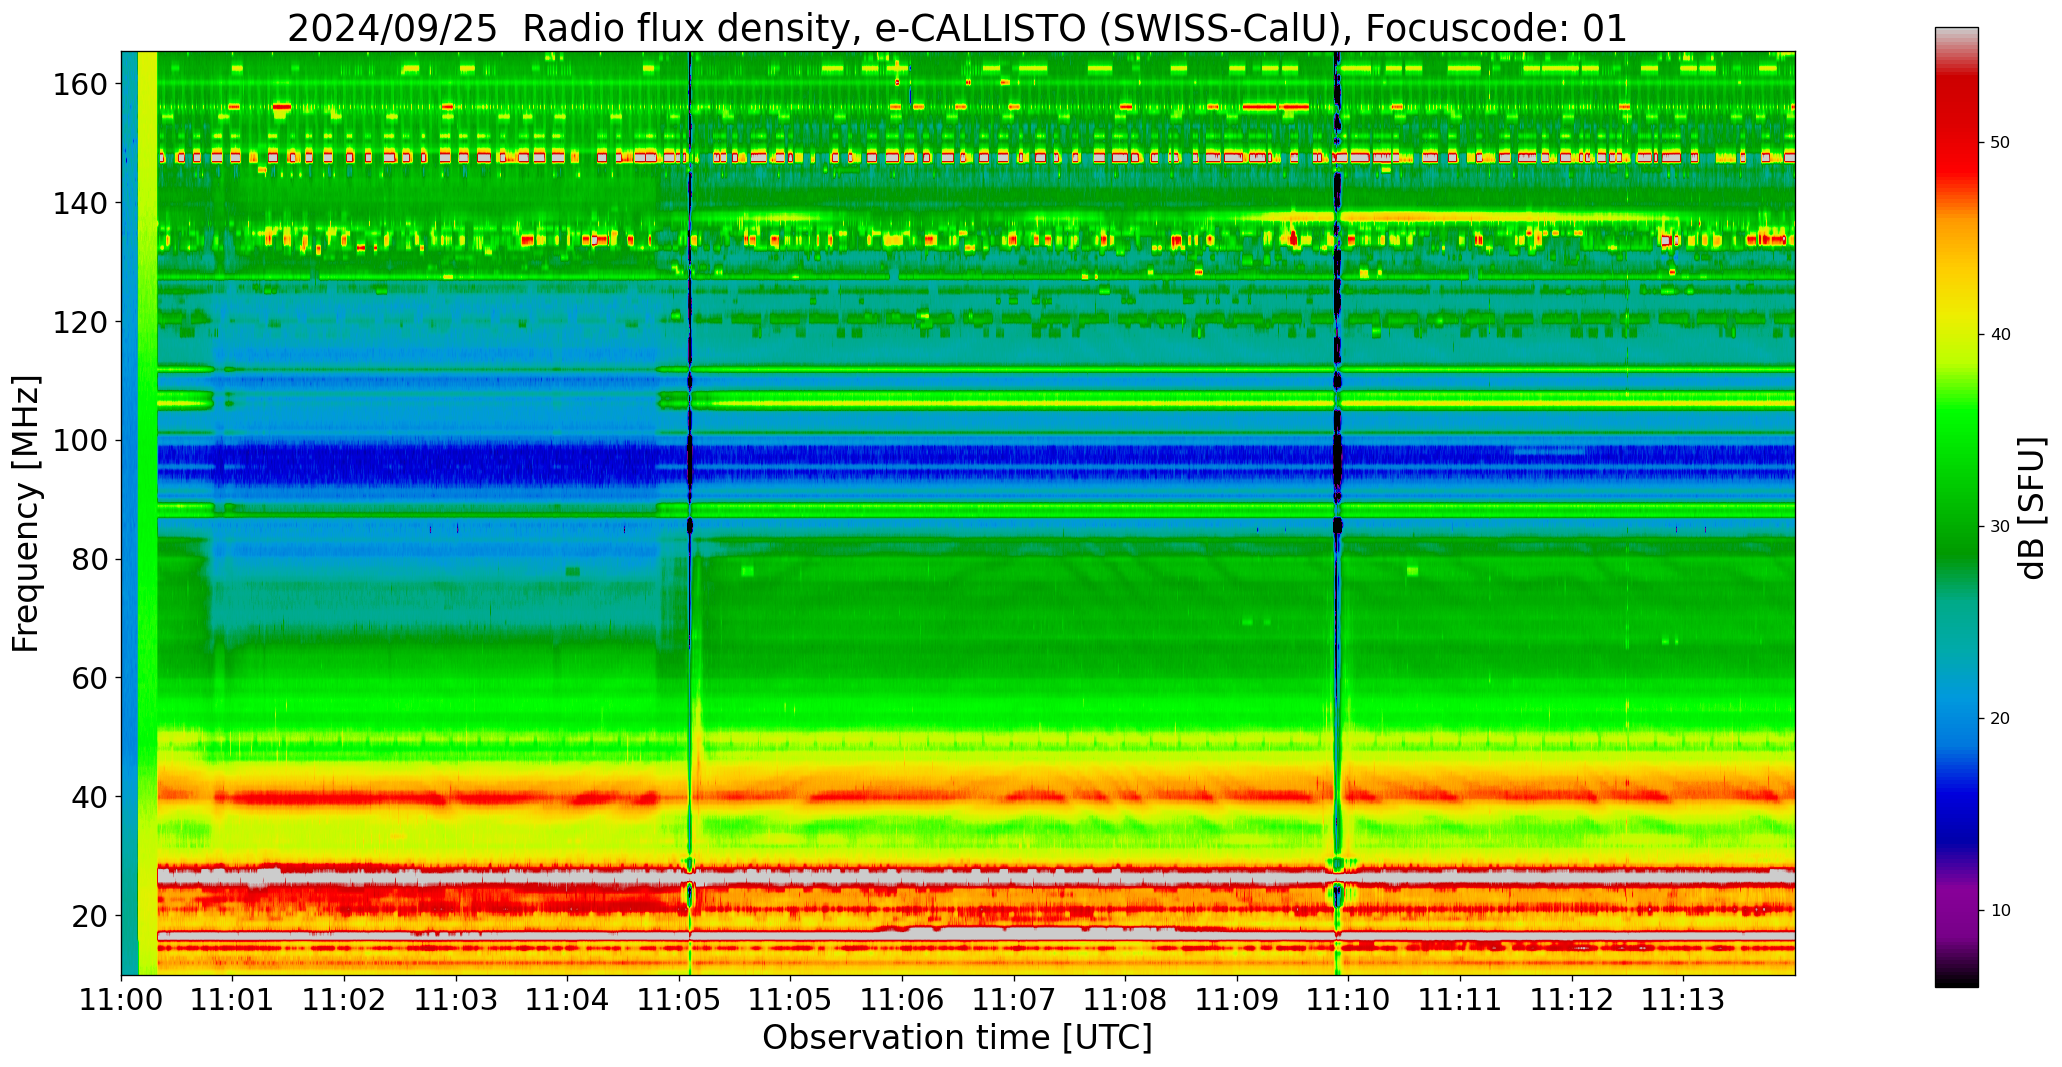Click the 11:01 time tick label

coord(233,1000)
